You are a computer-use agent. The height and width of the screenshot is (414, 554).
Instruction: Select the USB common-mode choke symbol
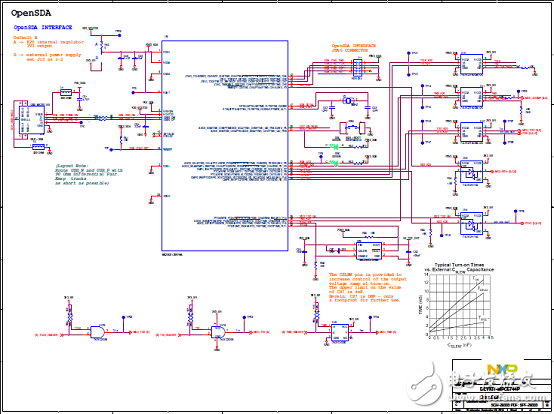[x=103, y=118]
